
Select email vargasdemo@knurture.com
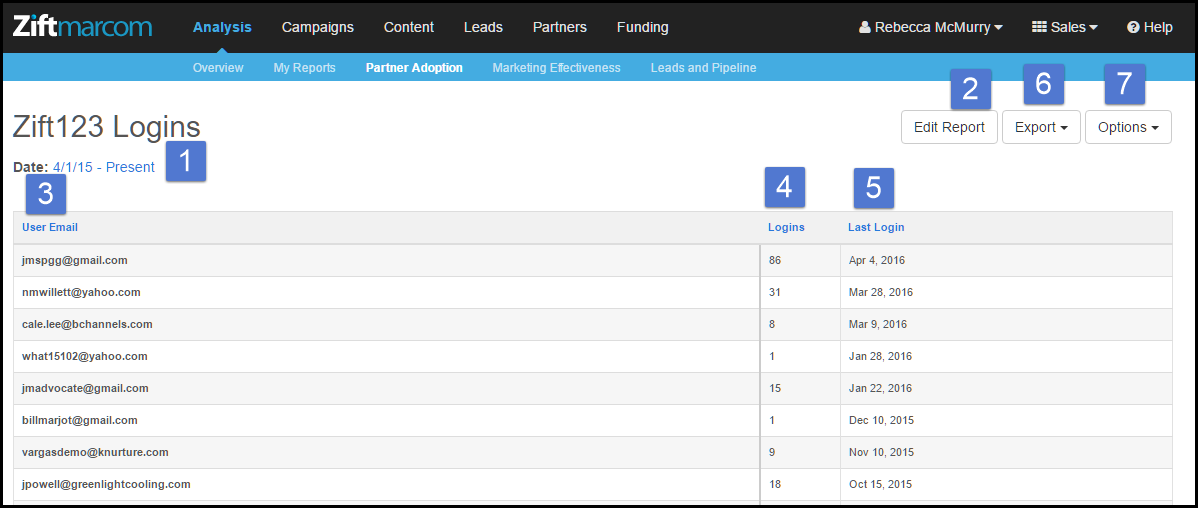[96, 453]
